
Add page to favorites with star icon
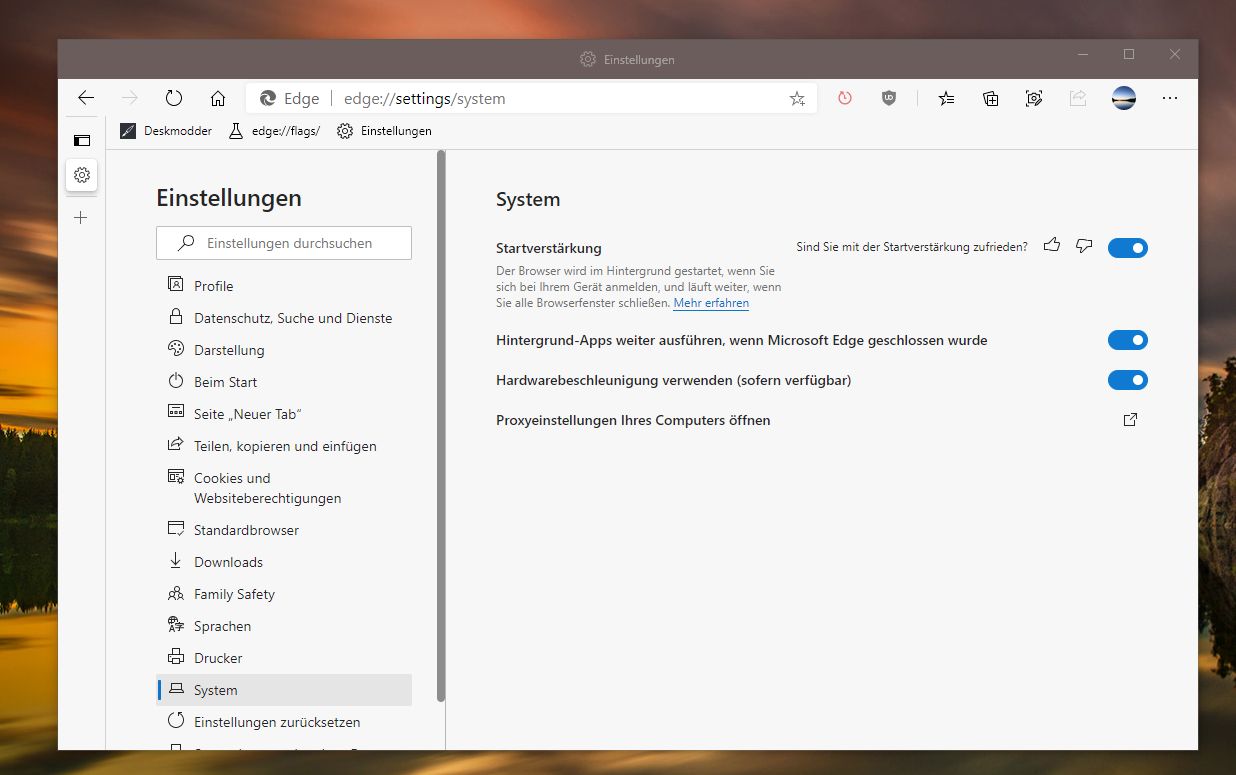click(797, 98)
